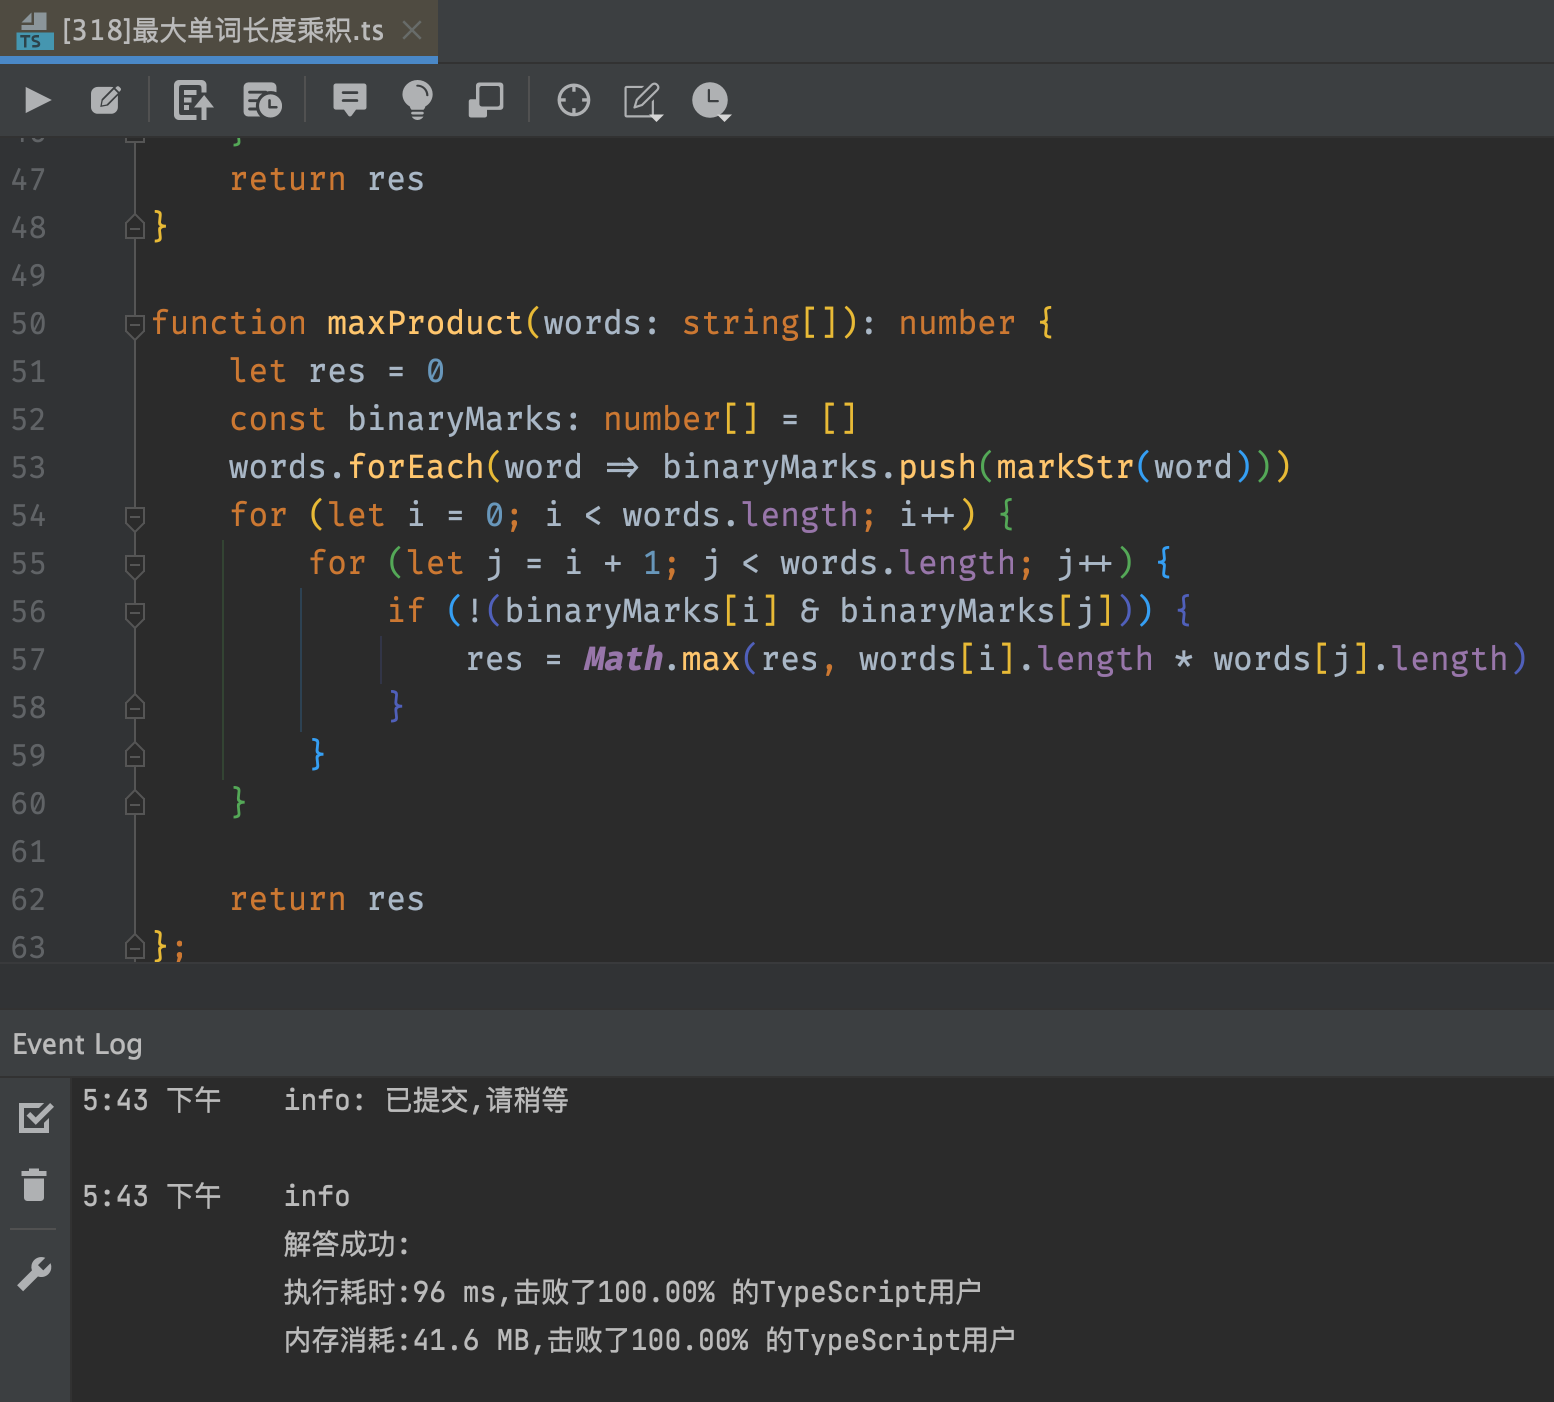Click the '解答成功:' log line
Screen dimensions: 1554x1402
[347, 1244]
